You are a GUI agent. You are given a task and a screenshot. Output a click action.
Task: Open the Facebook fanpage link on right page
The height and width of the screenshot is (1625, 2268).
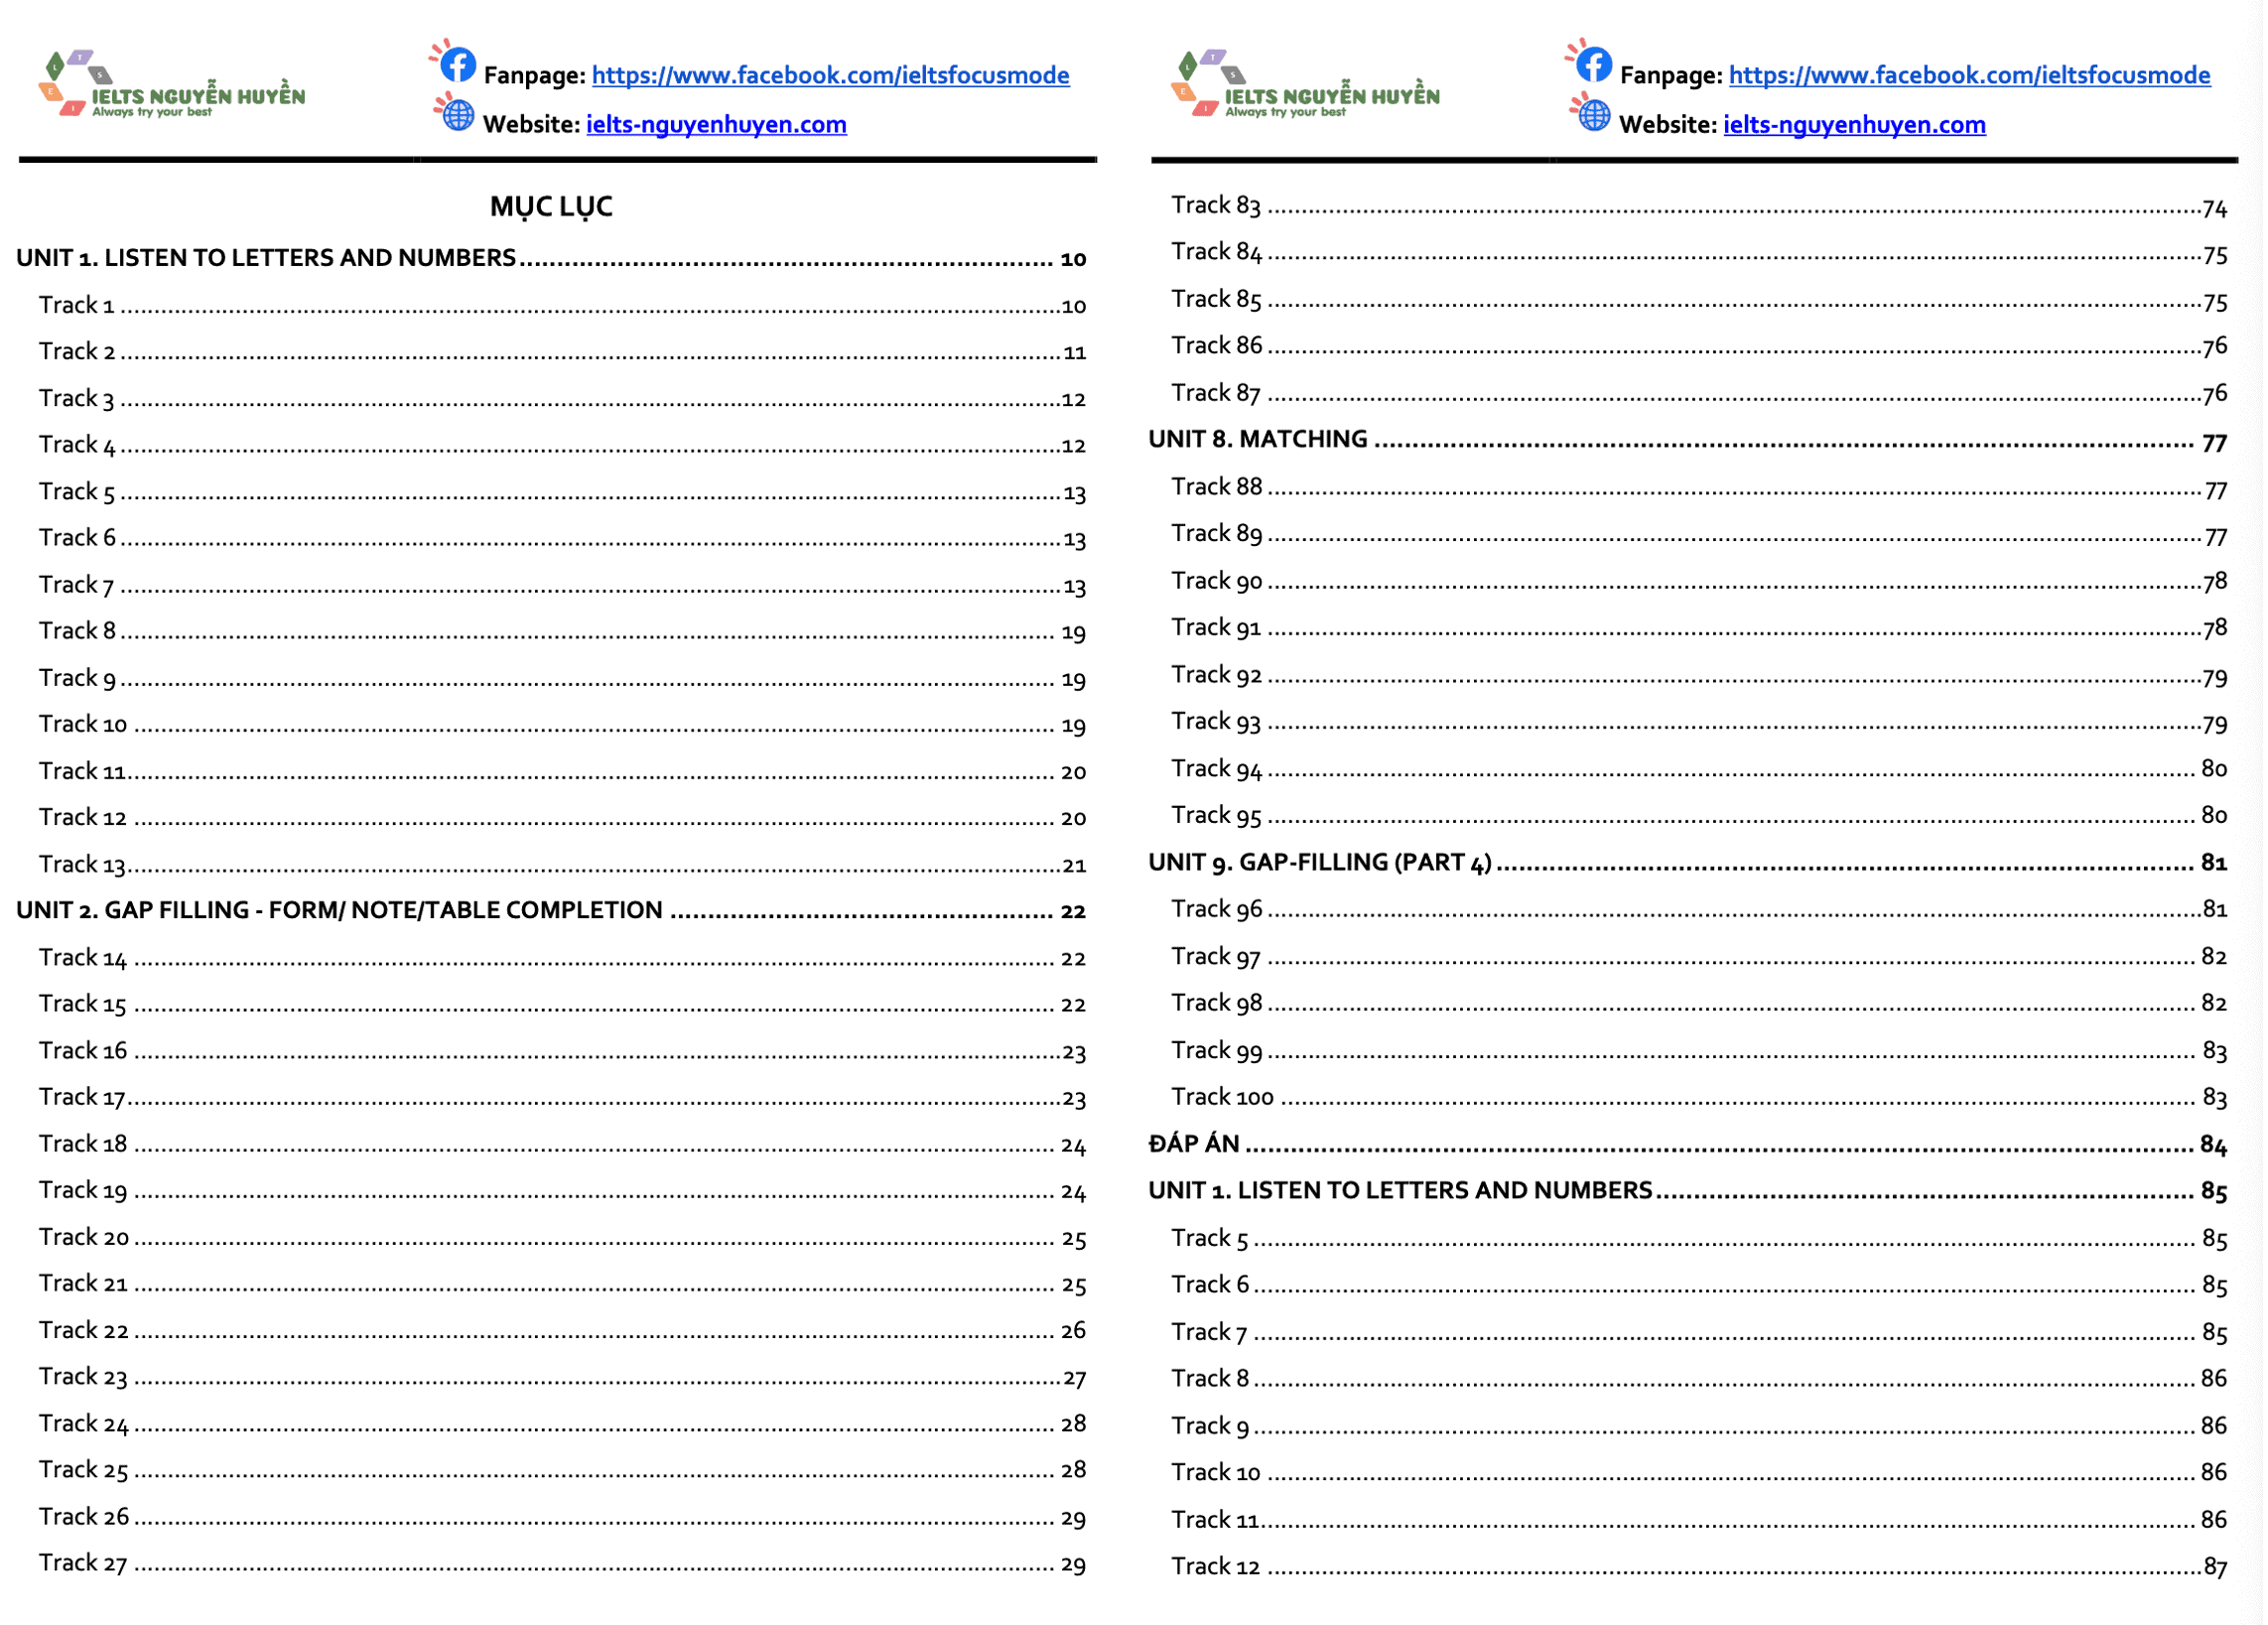[x=1969, y=75]
